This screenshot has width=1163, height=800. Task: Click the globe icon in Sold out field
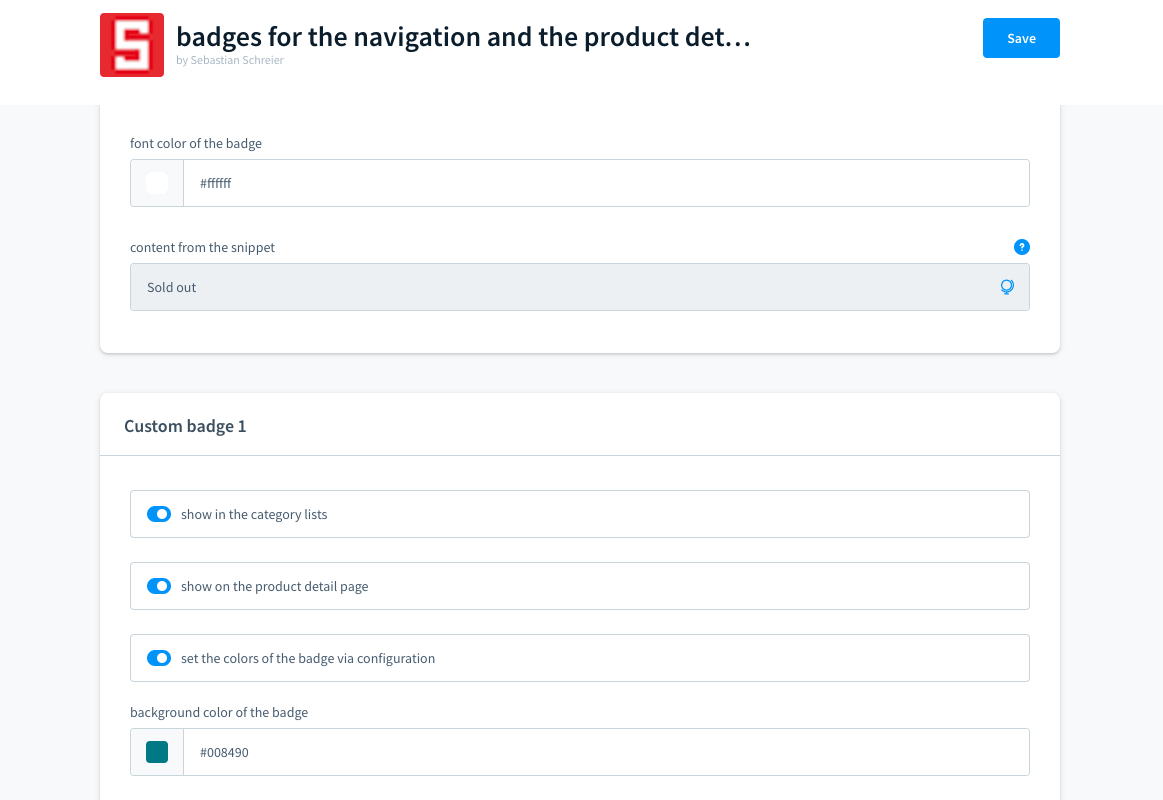pos(1007,287)
